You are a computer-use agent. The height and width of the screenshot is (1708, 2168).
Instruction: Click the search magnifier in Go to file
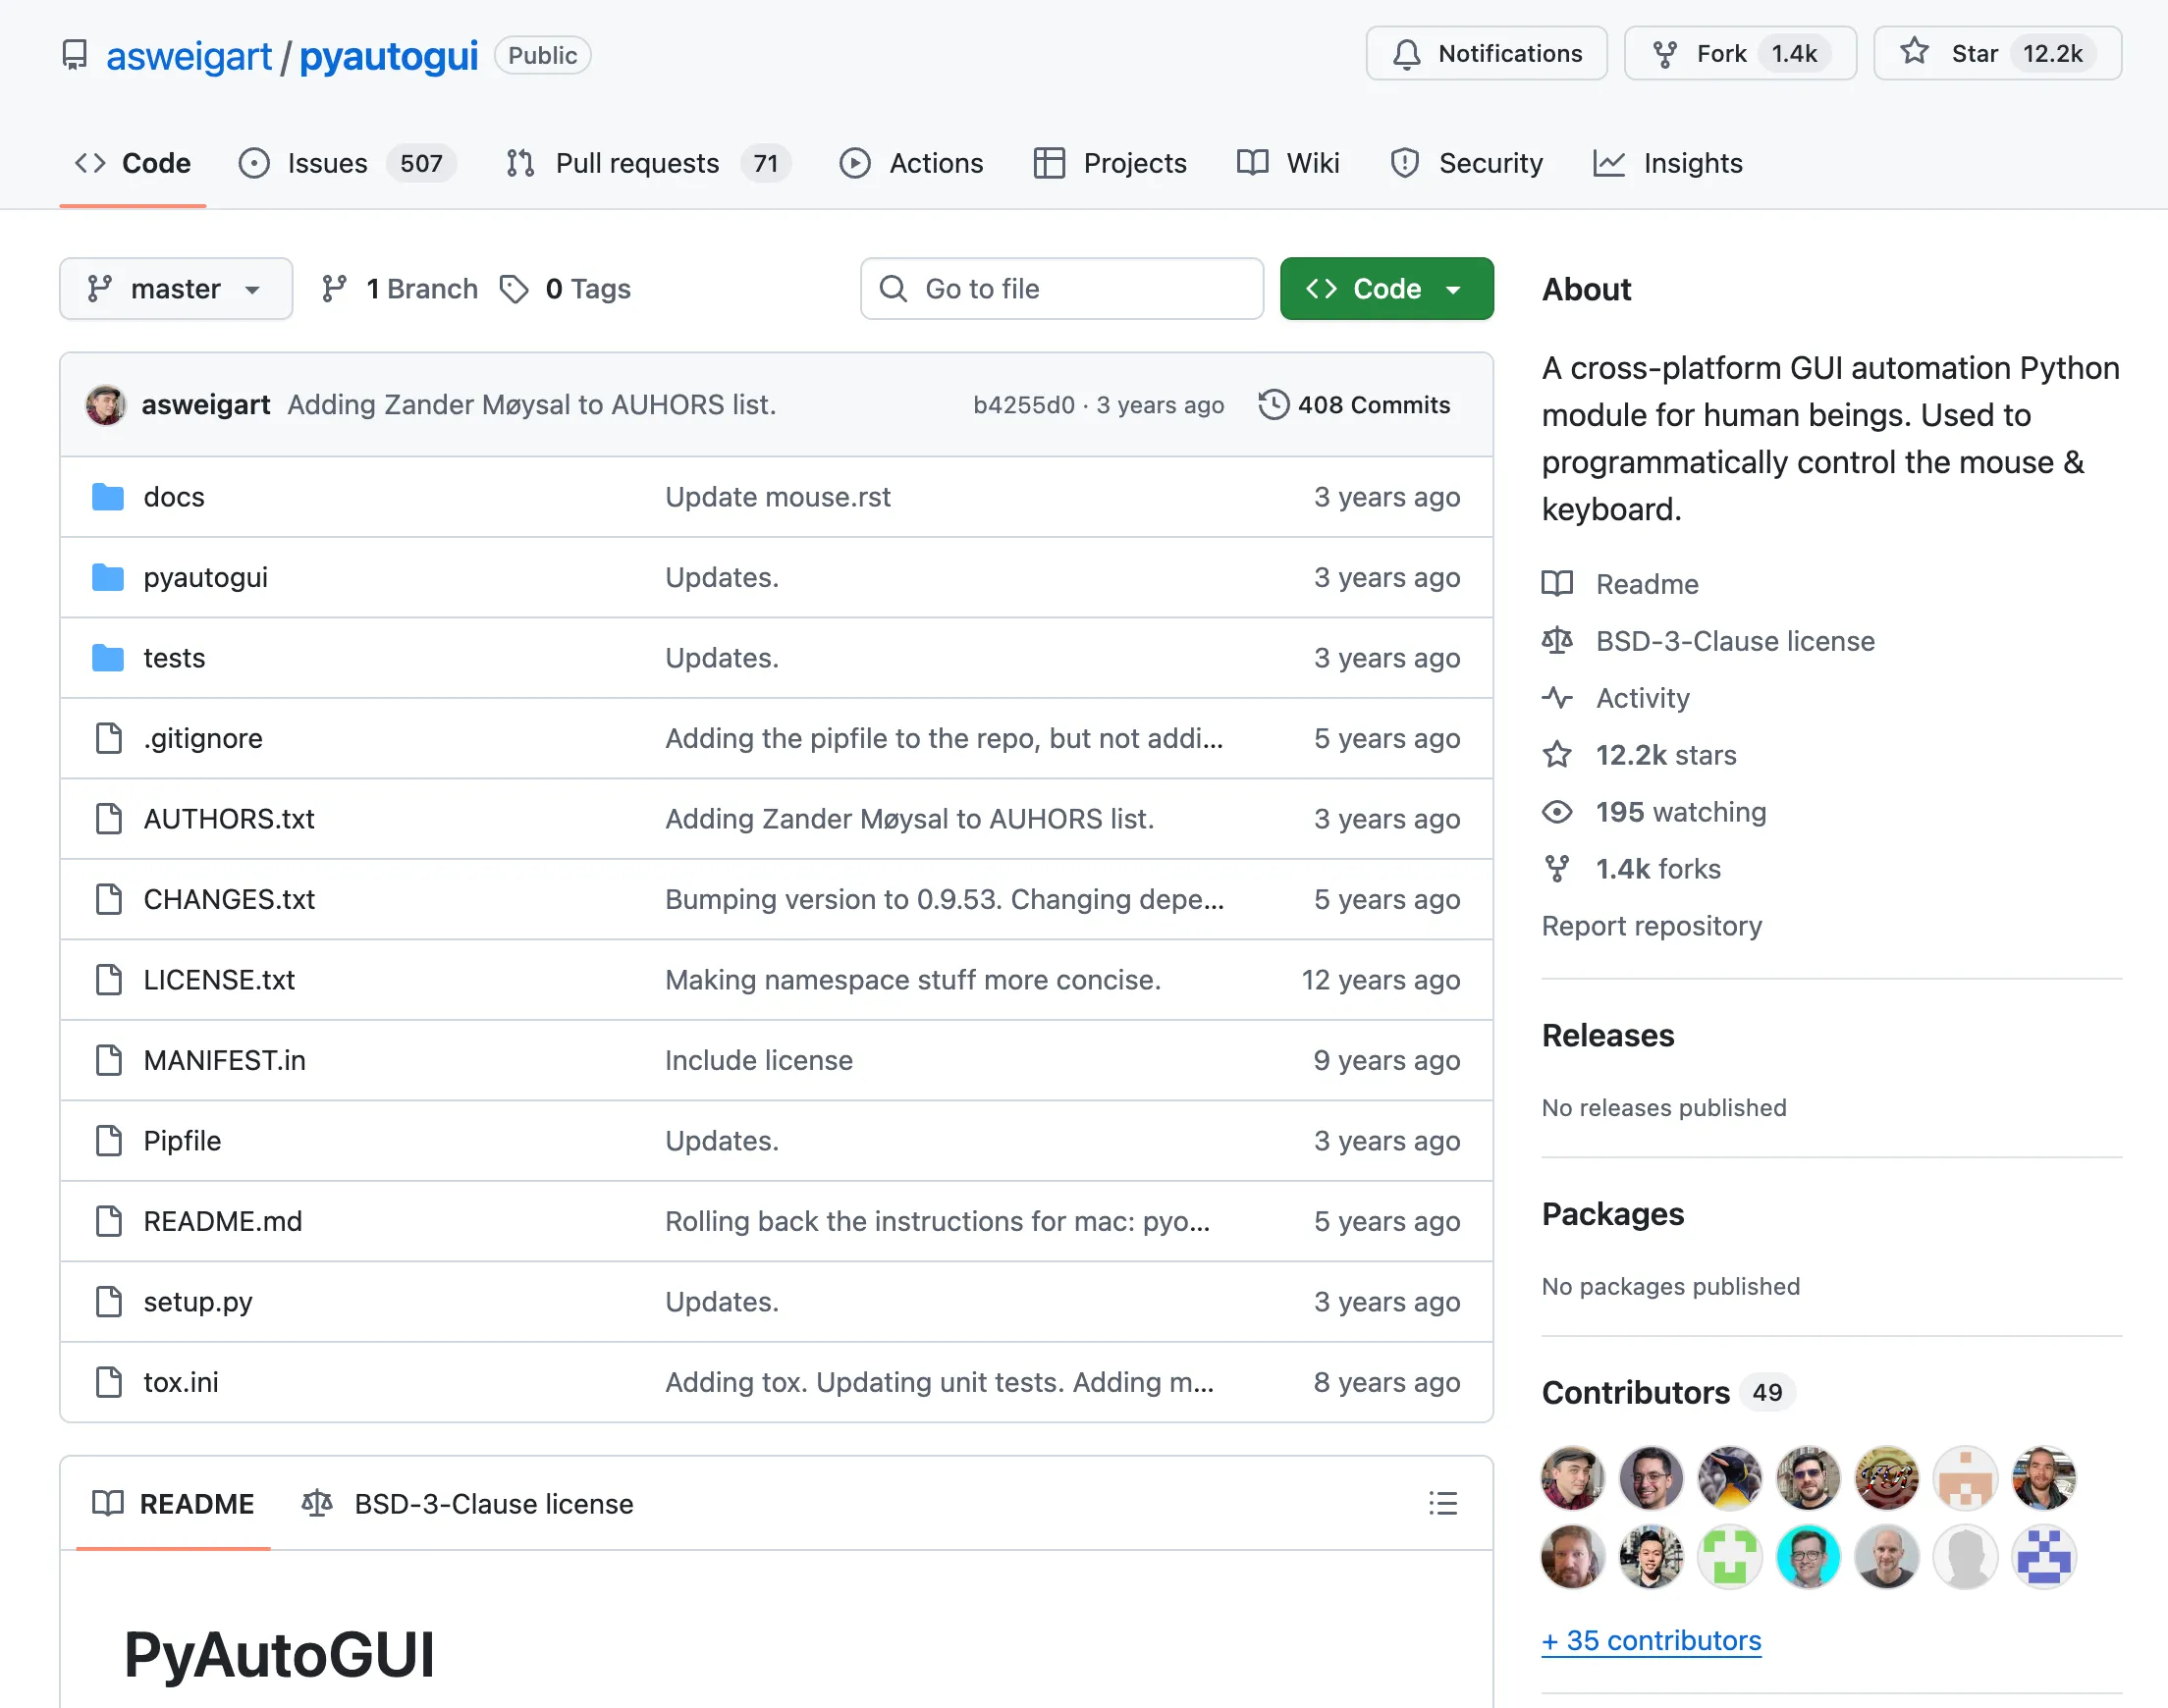[891, 289]
